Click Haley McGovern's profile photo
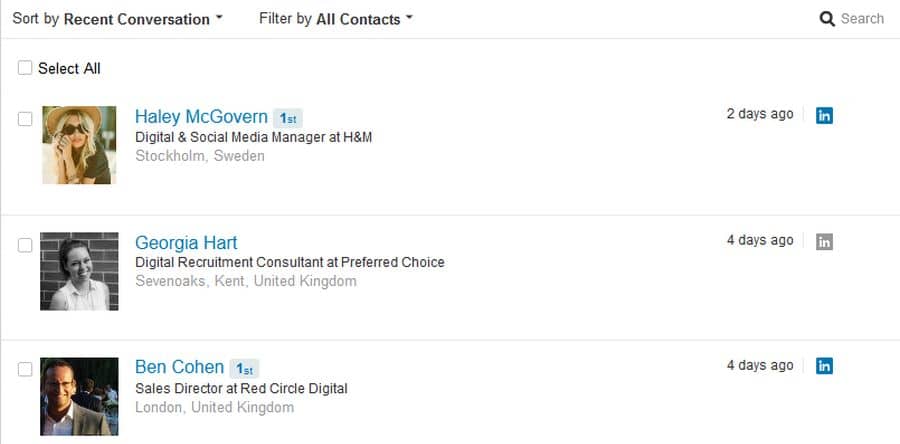Image resolution: width=900 pixels, height=444 pixels. point(79,145)
